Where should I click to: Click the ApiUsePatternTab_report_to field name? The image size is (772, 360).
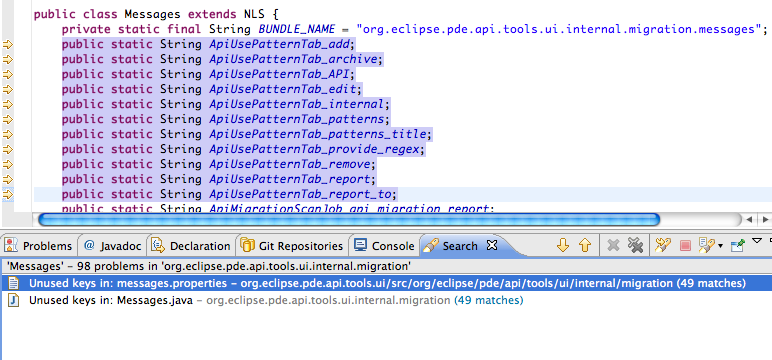point(300,194)
